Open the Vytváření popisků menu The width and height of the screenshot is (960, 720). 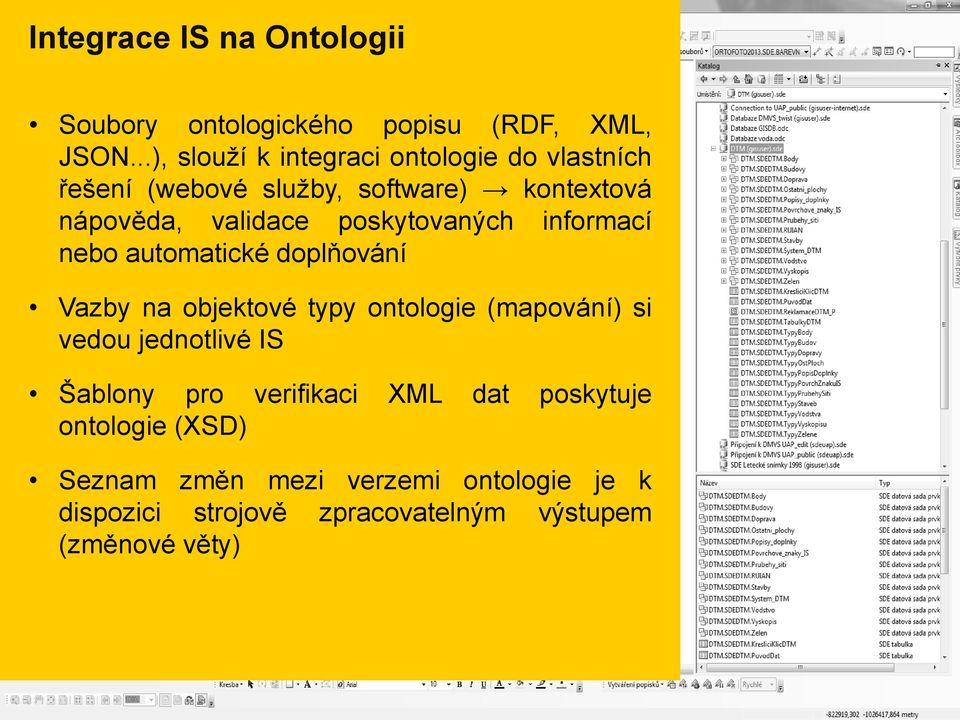636,684
